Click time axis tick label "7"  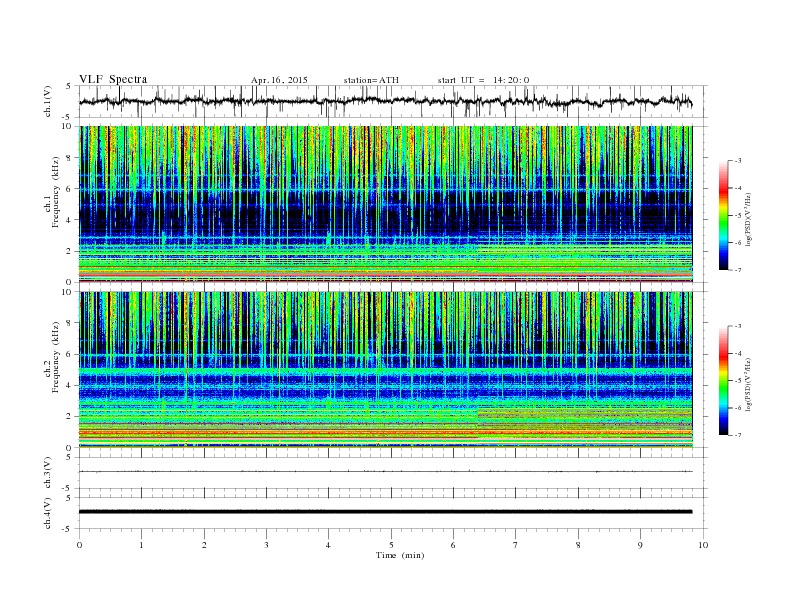click(516, 545)
